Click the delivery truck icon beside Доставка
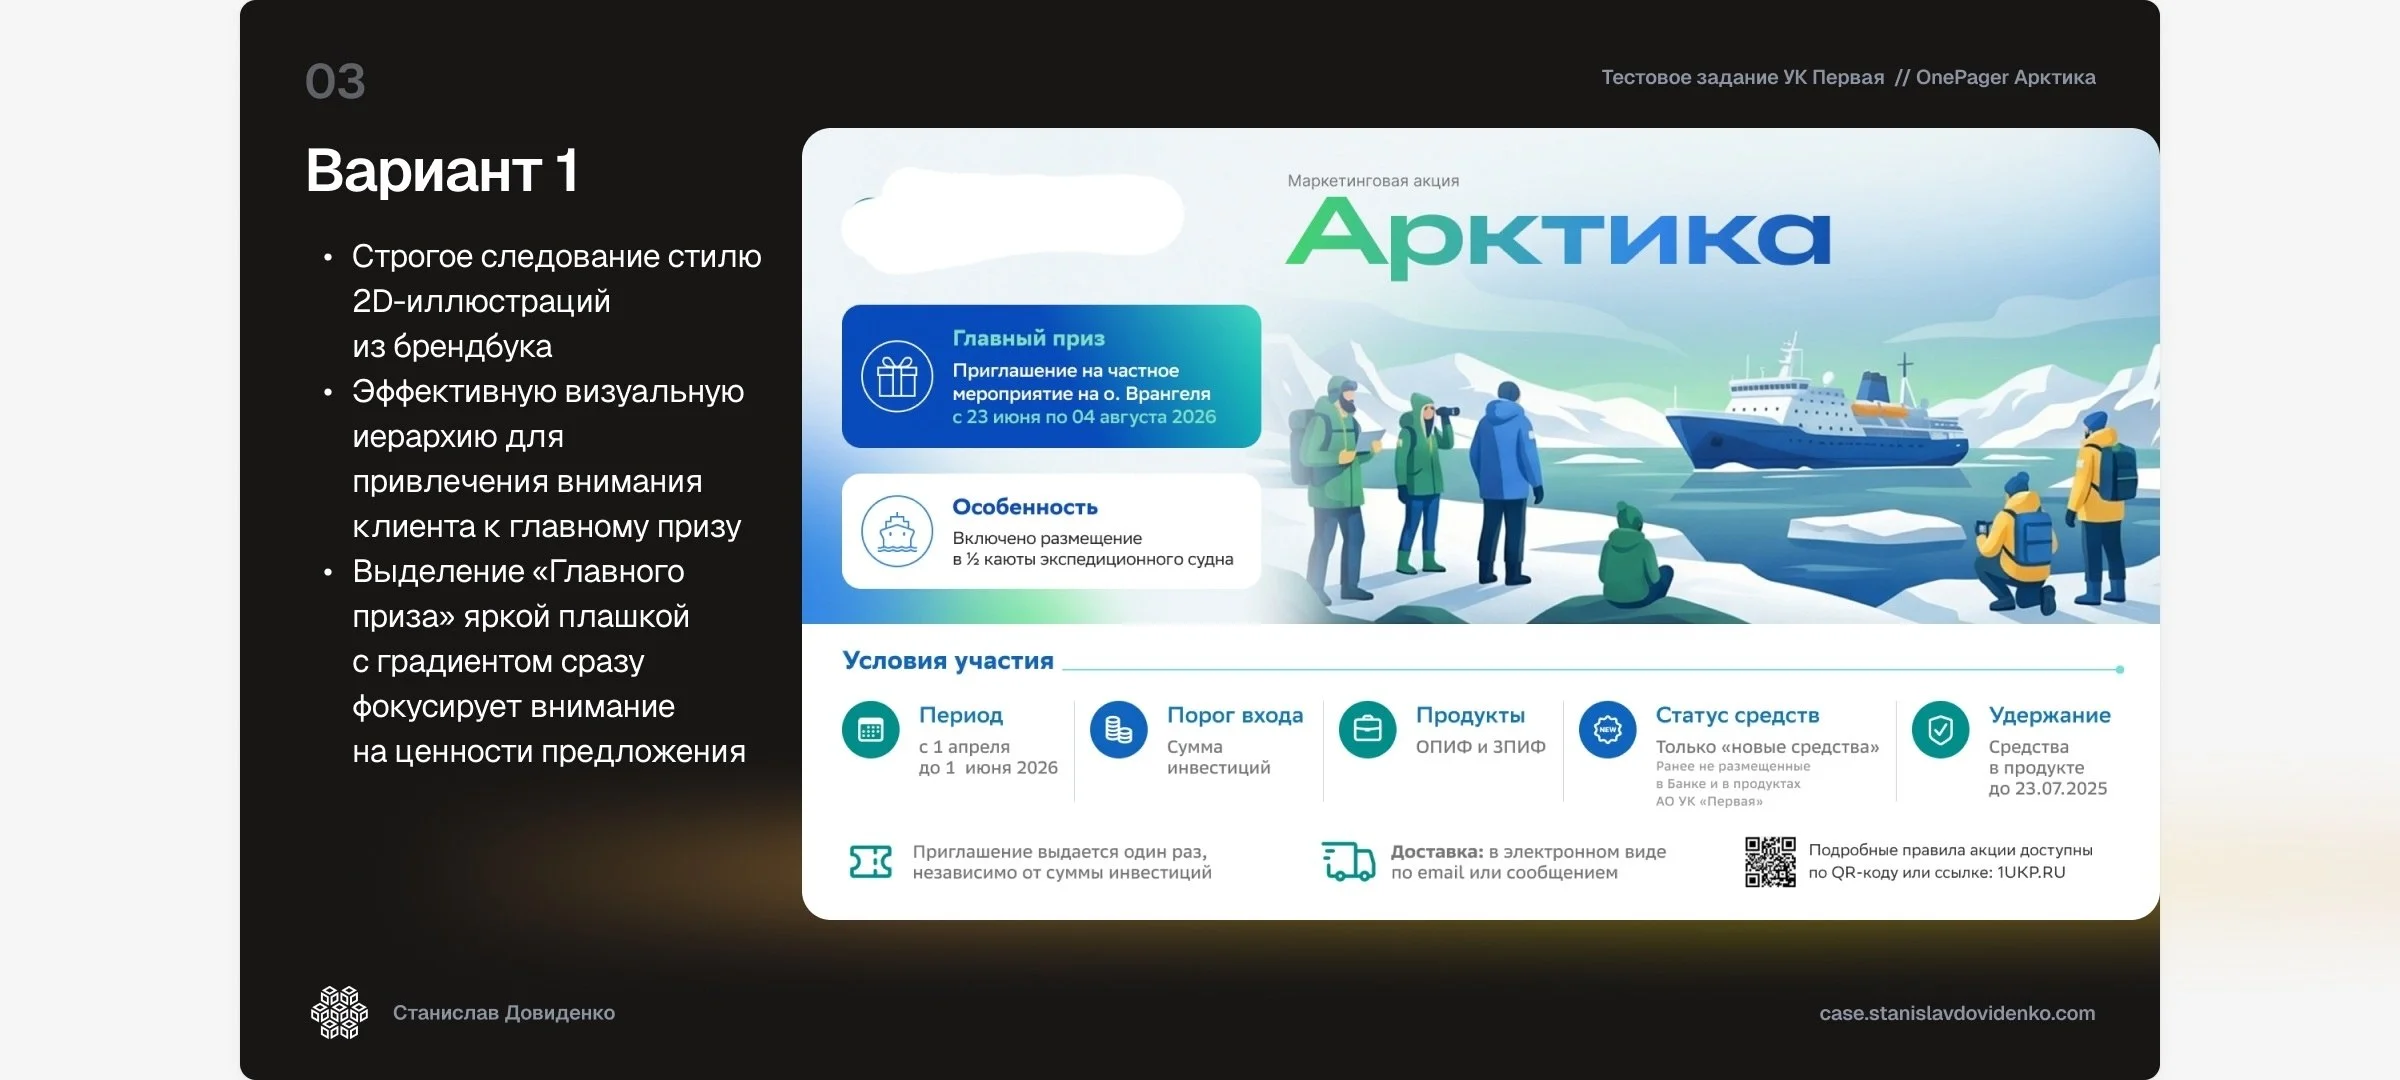 pos(1349,861)
